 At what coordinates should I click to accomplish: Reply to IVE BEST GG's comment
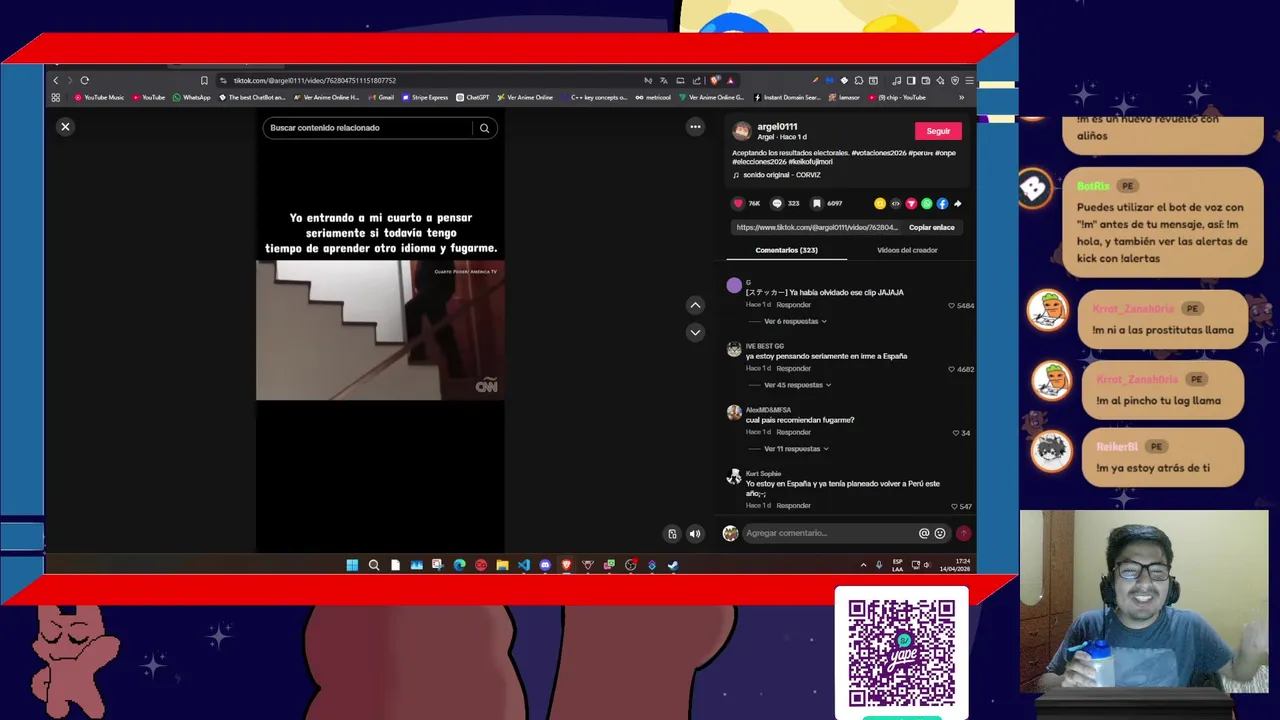(794, 368)
